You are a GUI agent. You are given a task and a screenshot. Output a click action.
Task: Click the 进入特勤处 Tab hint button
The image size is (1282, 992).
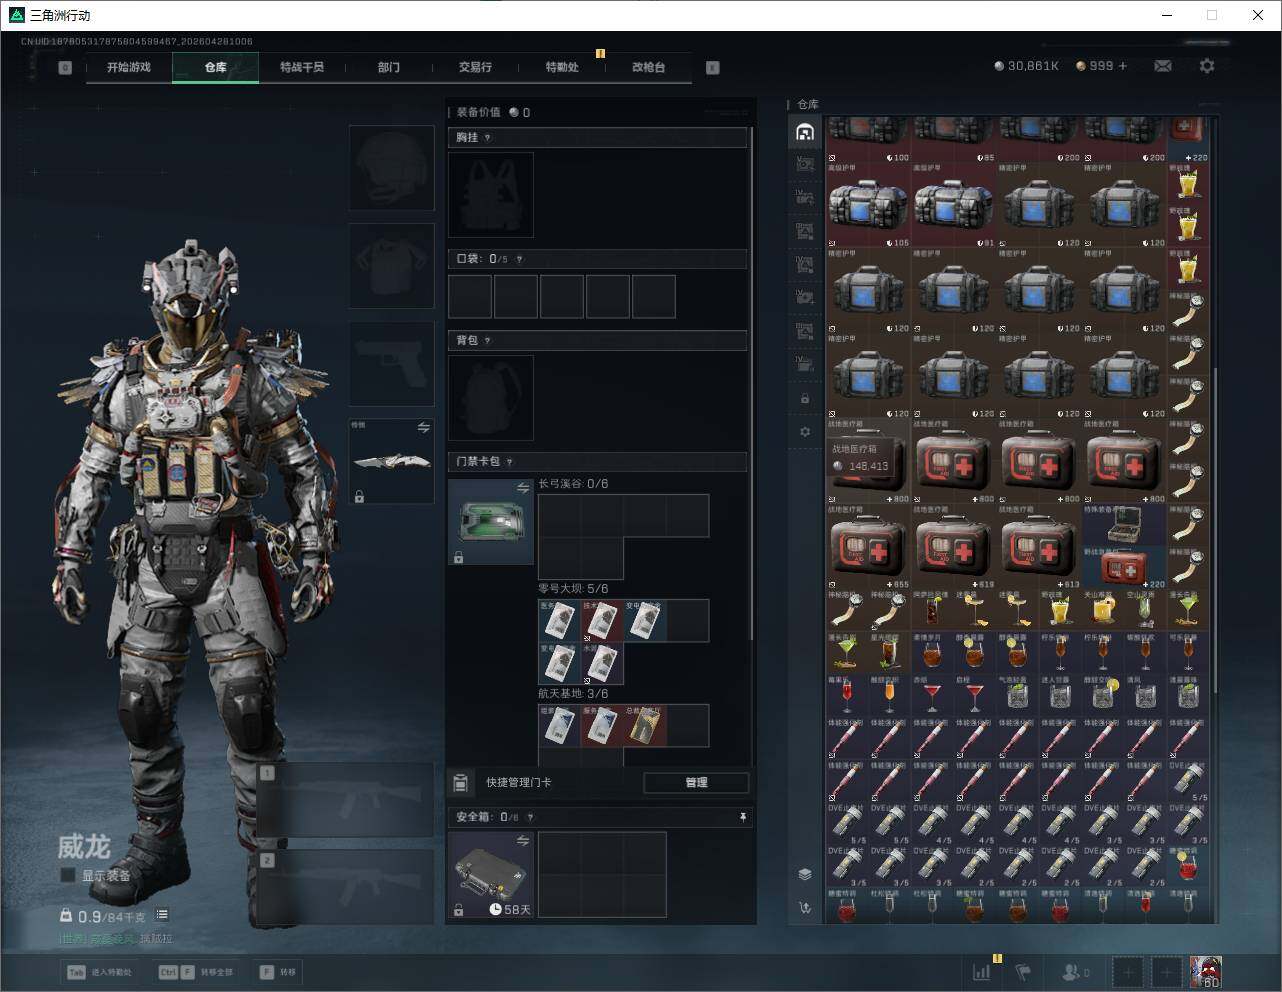(x=99, y=972)
